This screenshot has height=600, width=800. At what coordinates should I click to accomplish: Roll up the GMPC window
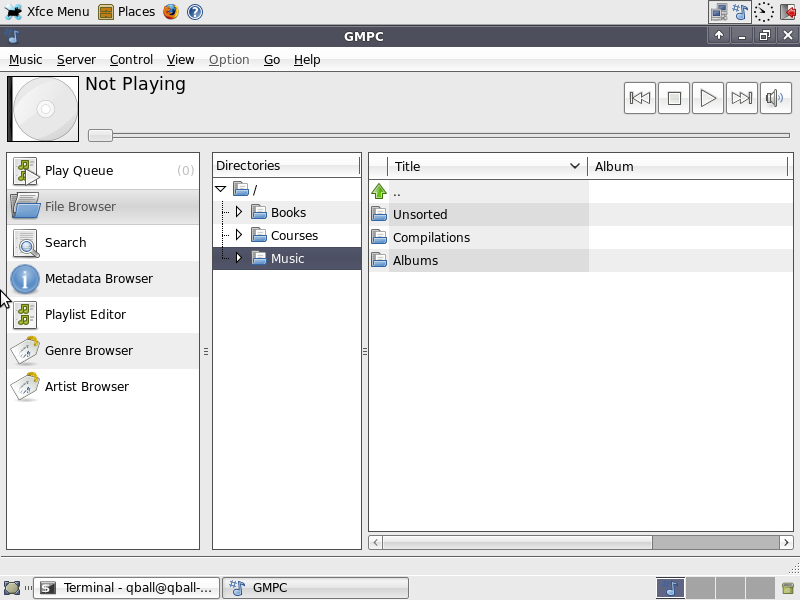click(718, 35)
